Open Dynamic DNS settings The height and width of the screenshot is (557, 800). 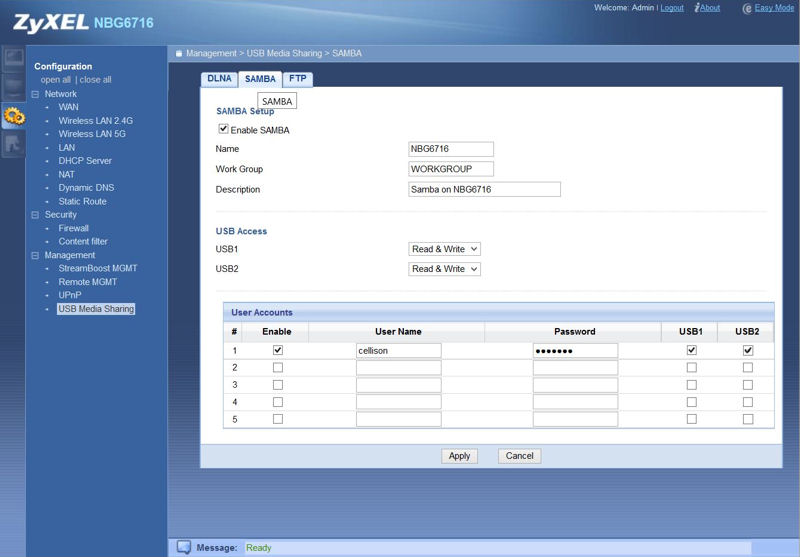[x=86, y=188]
